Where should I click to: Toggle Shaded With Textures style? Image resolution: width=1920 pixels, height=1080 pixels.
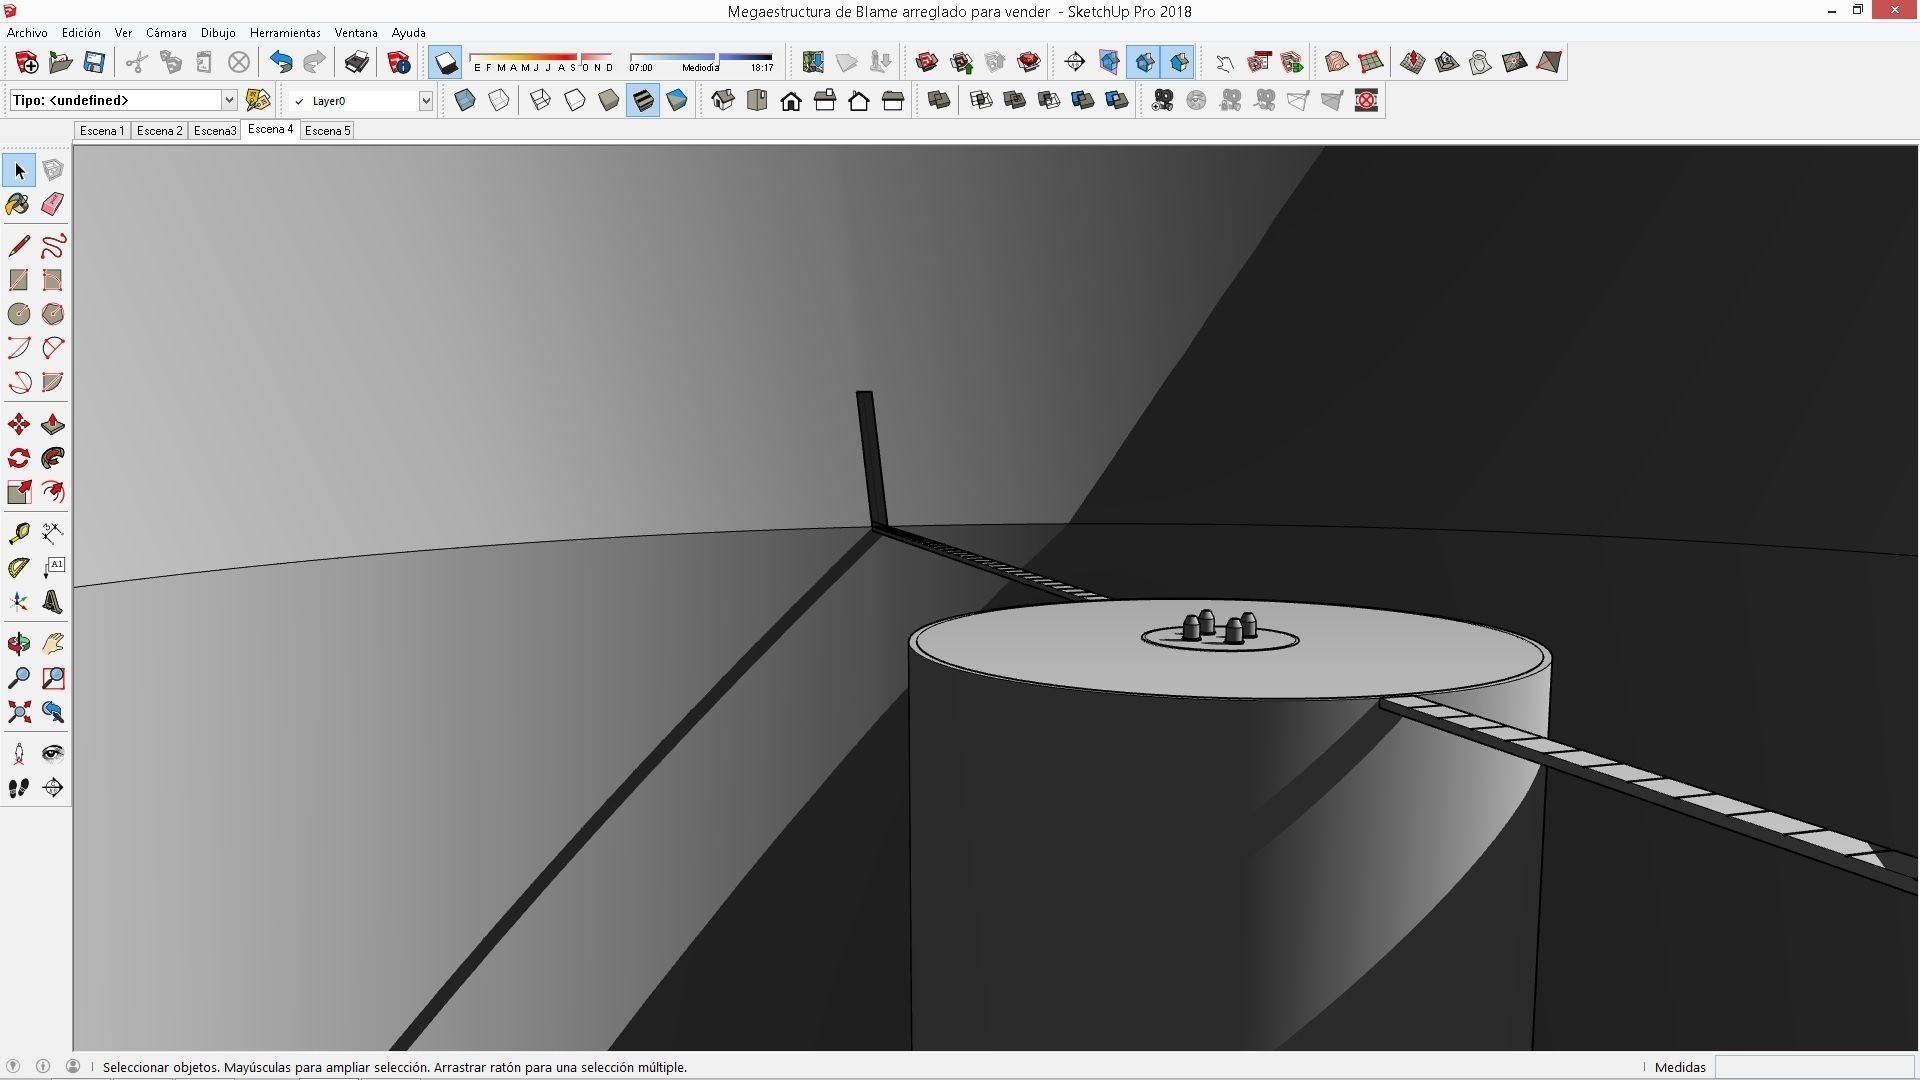pyautogui.click(x=643, y=100)
